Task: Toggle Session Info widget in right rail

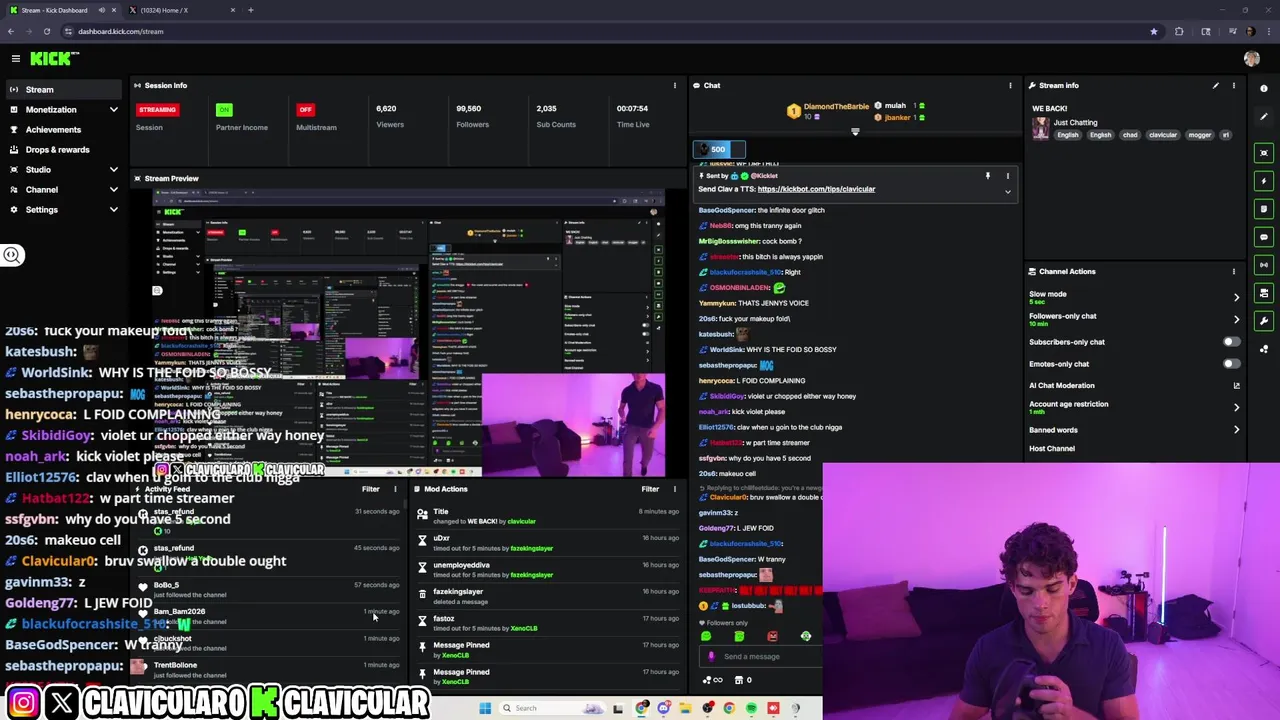Action: point(1264,265)
